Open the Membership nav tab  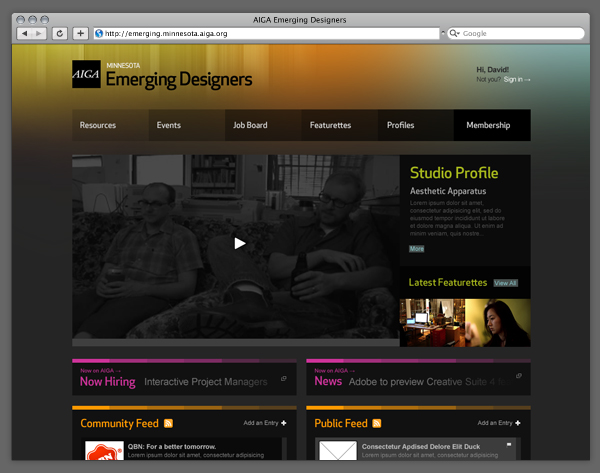(492, 125)
